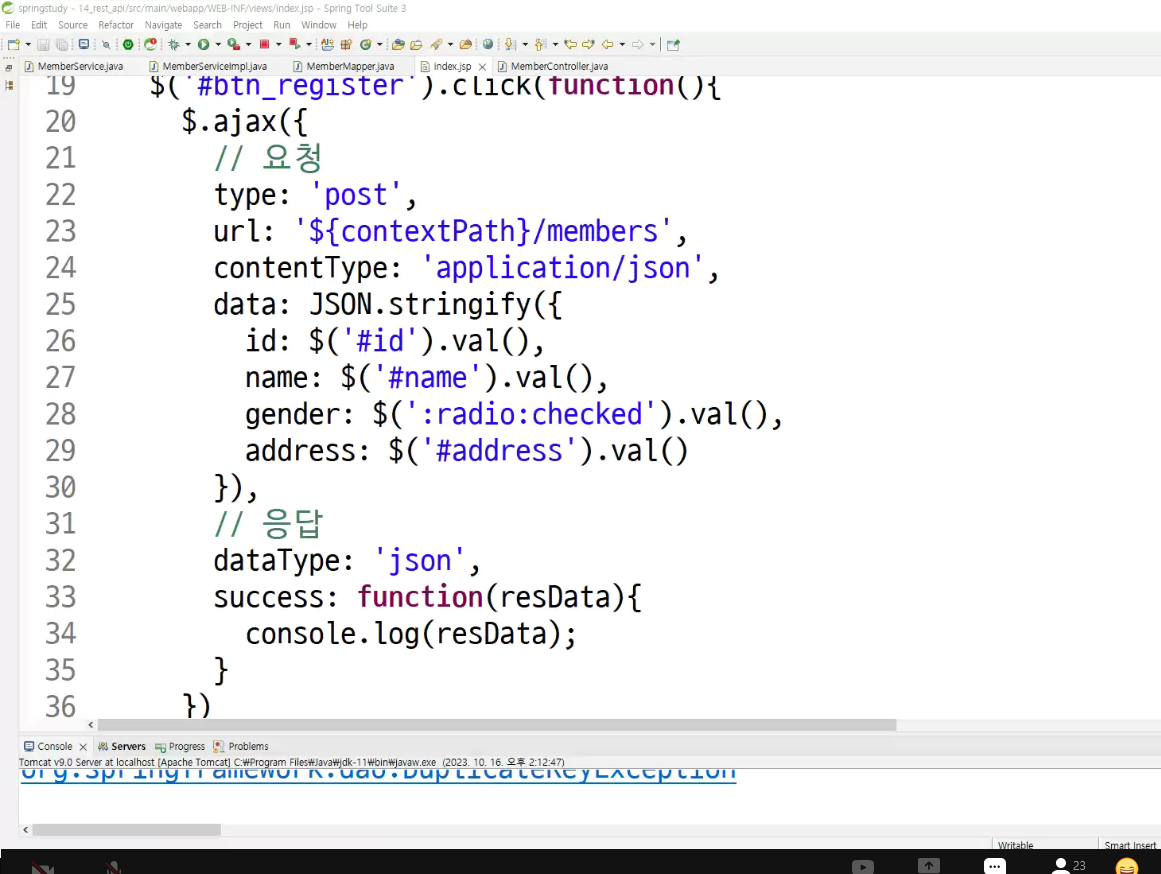Screen dimensions: 1161x874
Task: Click the red terminate-and-relaunch icon
Action: 295,44
